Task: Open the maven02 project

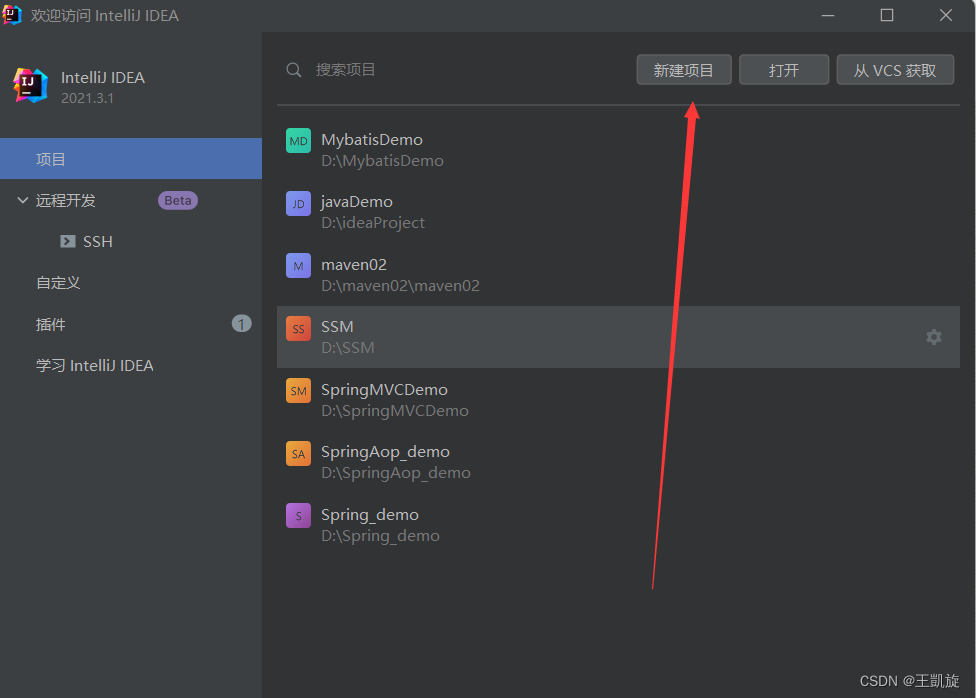Action: pos(618,275)
